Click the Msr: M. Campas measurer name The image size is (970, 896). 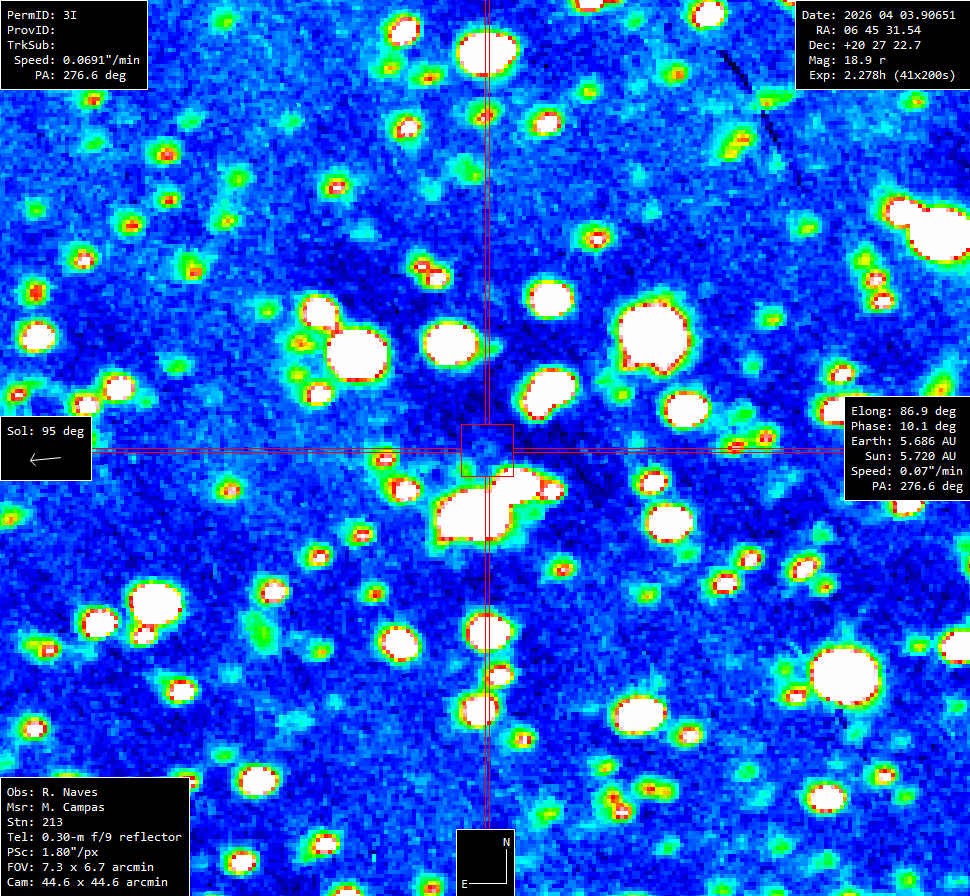point(56,807)
